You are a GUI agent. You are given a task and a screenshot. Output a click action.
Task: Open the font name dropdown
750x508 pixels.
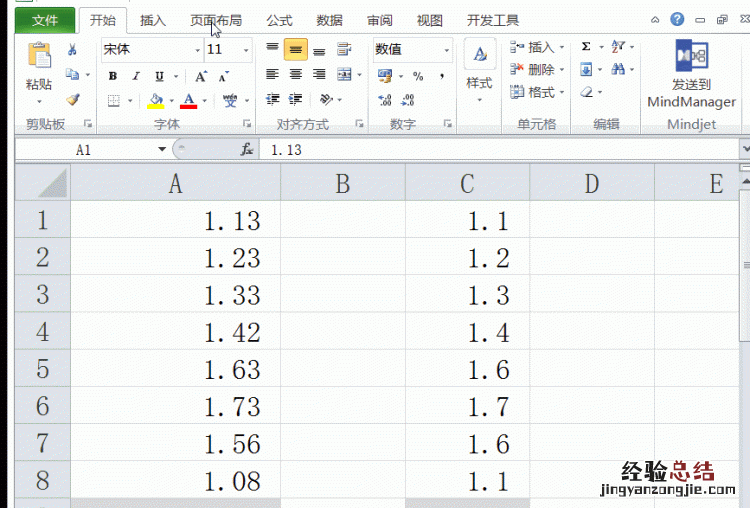click(x=197, y=50)
